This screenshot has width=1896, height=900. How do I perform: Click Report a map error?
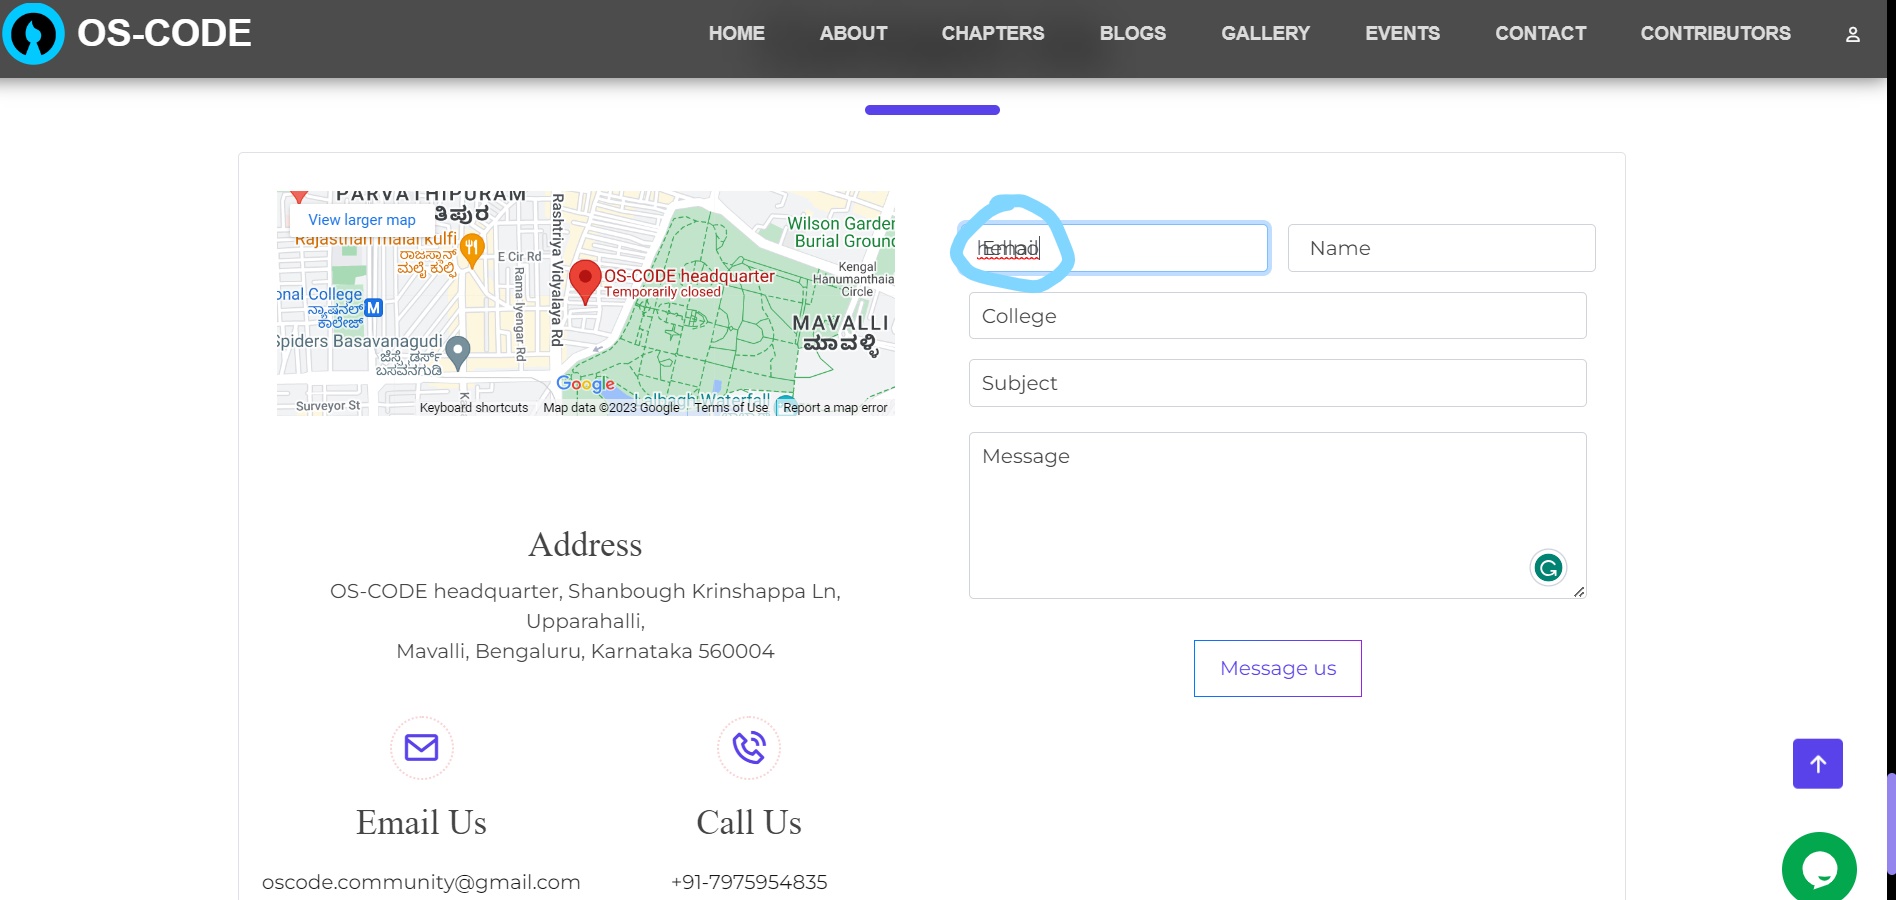pyautogui.click(x=835, y=408)
